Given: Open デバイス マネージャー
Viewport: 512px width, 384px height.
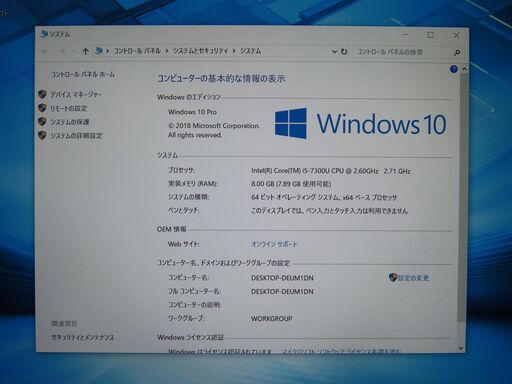Looking at the screenshot, I should point(76,95).
